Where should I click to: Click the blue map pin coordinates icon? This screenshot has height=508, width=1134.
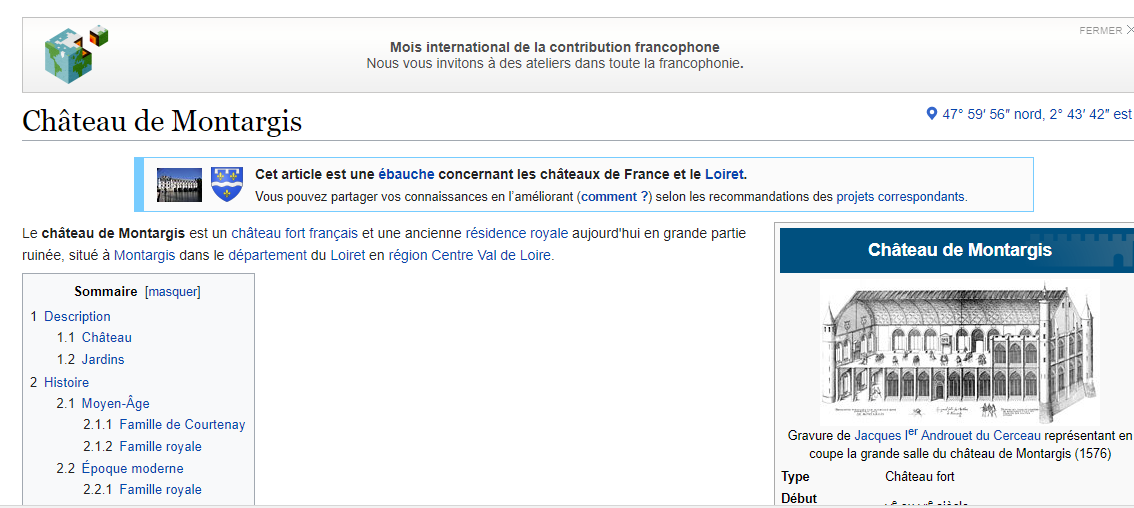pyautogui.click(x=932, y=114)
